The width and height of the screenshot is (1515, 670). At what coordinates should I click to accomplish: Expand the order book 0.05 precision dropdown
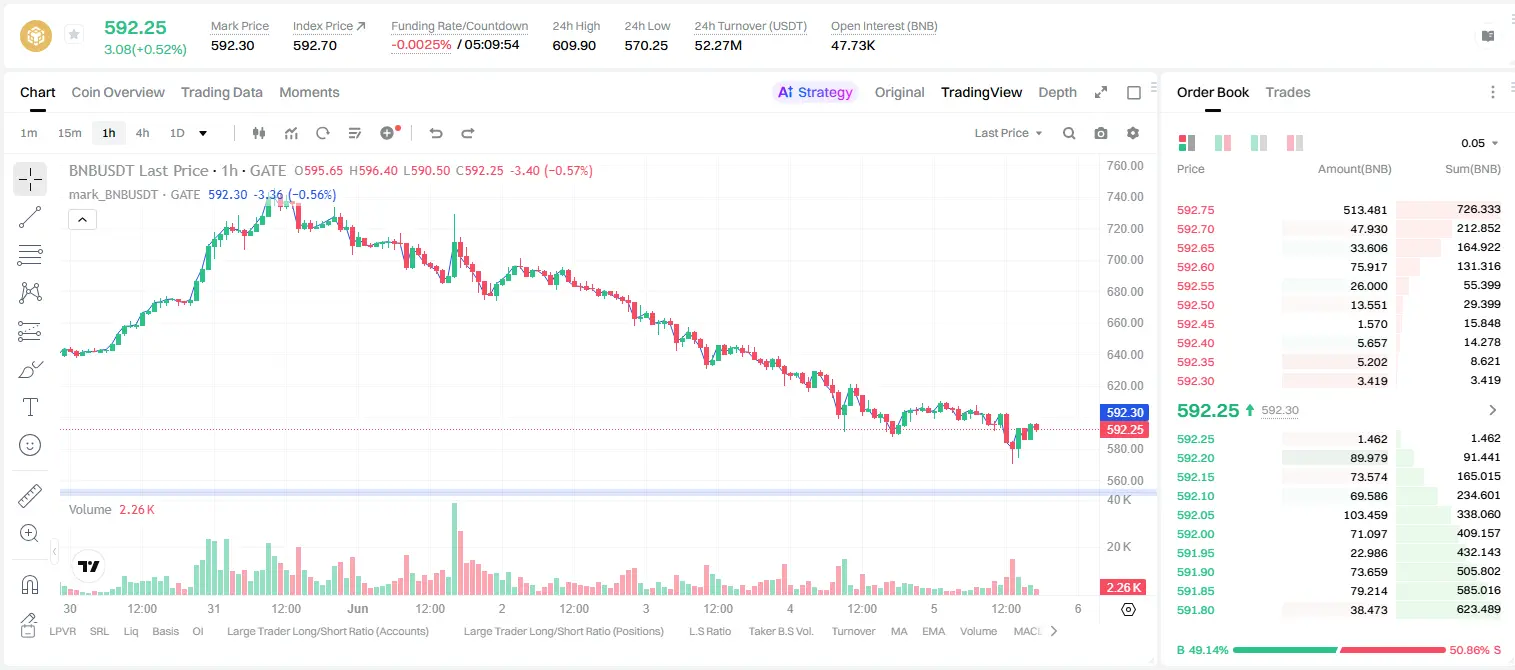tap(1480, 143)
